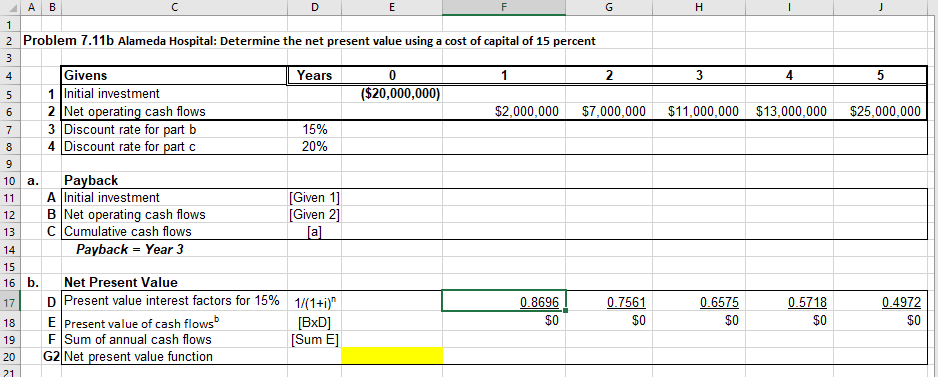Select the ($20,000,000) initial investment cell
This screenshot has height=377, width=938.
(x=391, y=93)
